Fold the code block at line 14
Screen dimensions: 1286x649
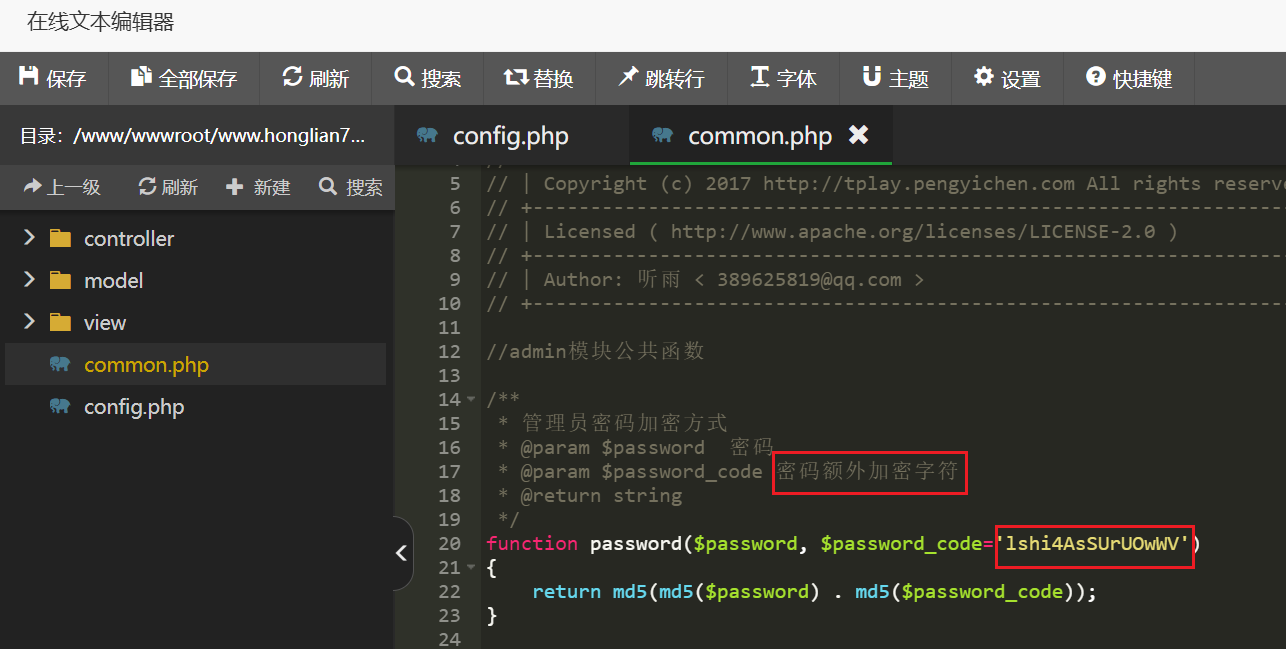[472, 400]
